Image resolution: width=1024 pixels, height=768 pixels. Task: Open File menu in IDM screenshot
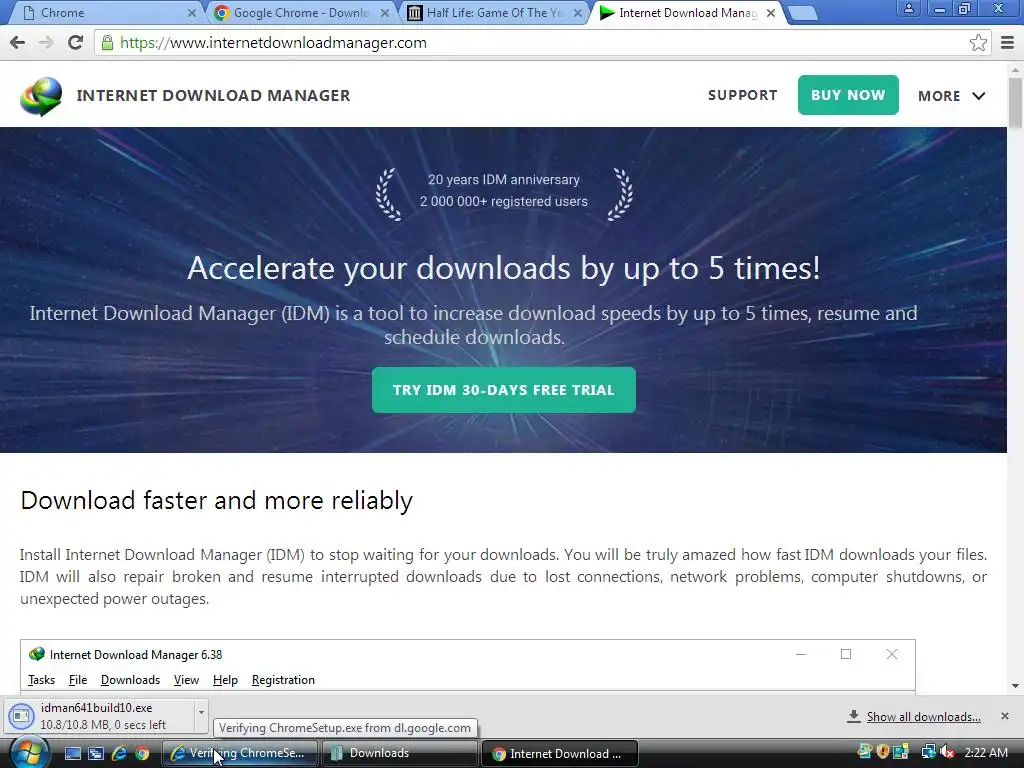click(78, 680)
